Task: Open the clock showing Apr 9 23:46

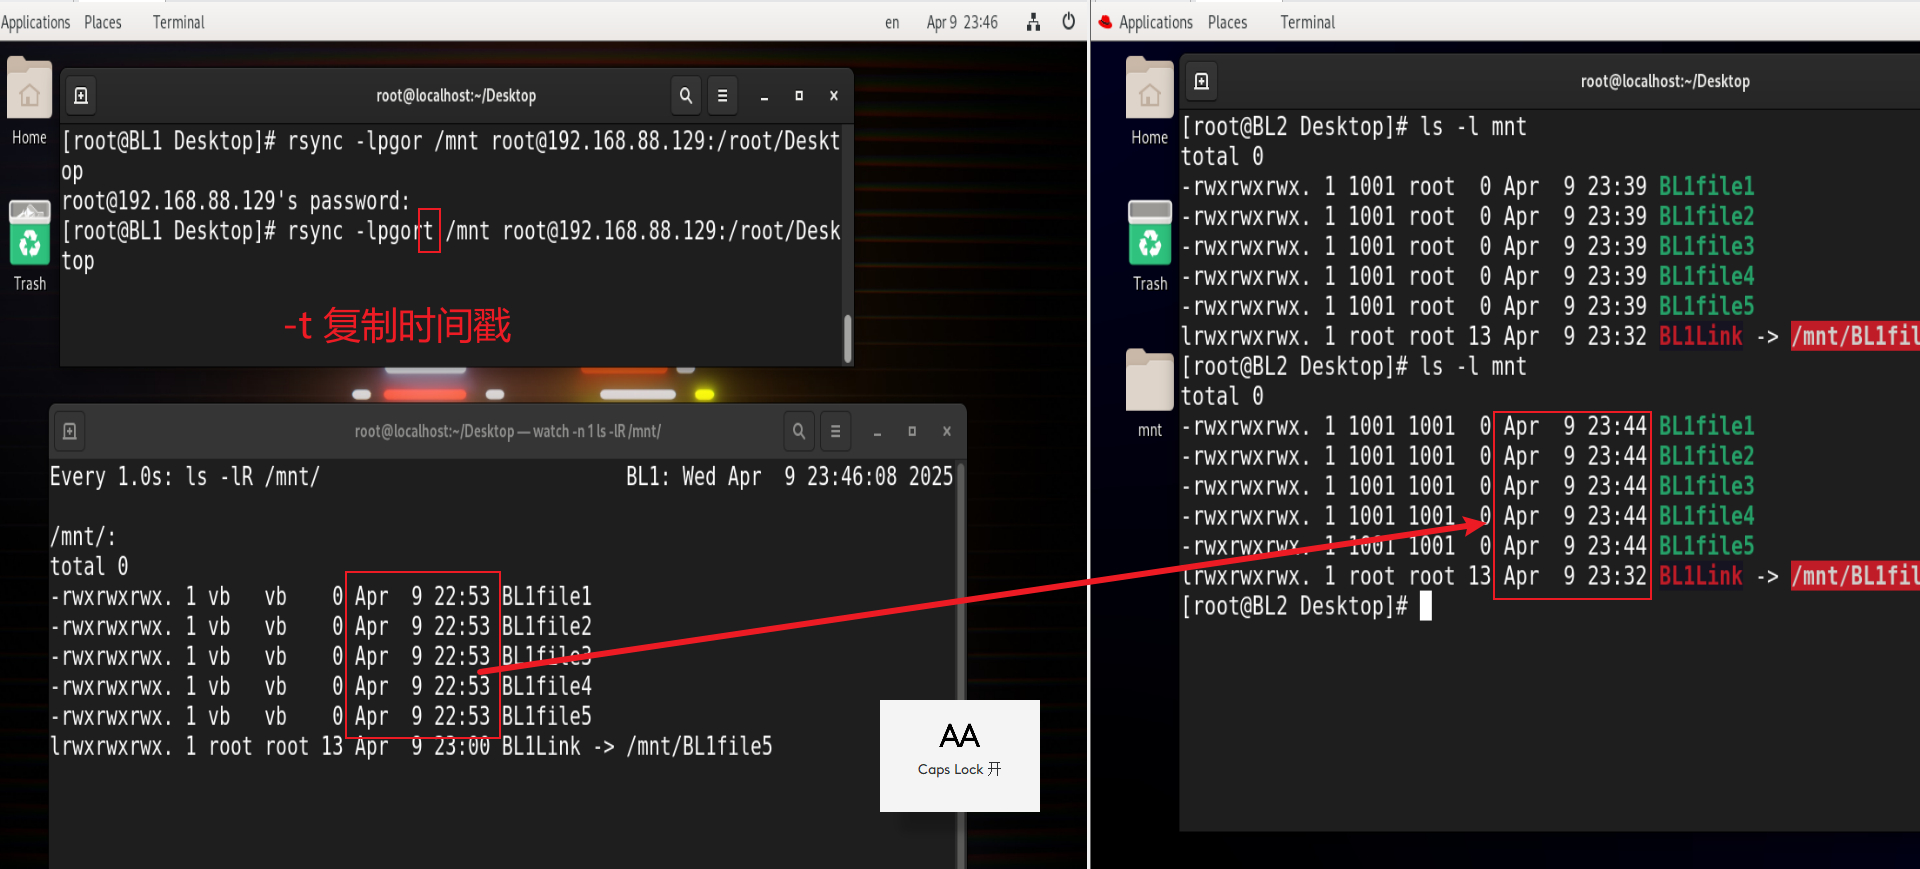Action: pyautogui.click(x=962, y=22)
